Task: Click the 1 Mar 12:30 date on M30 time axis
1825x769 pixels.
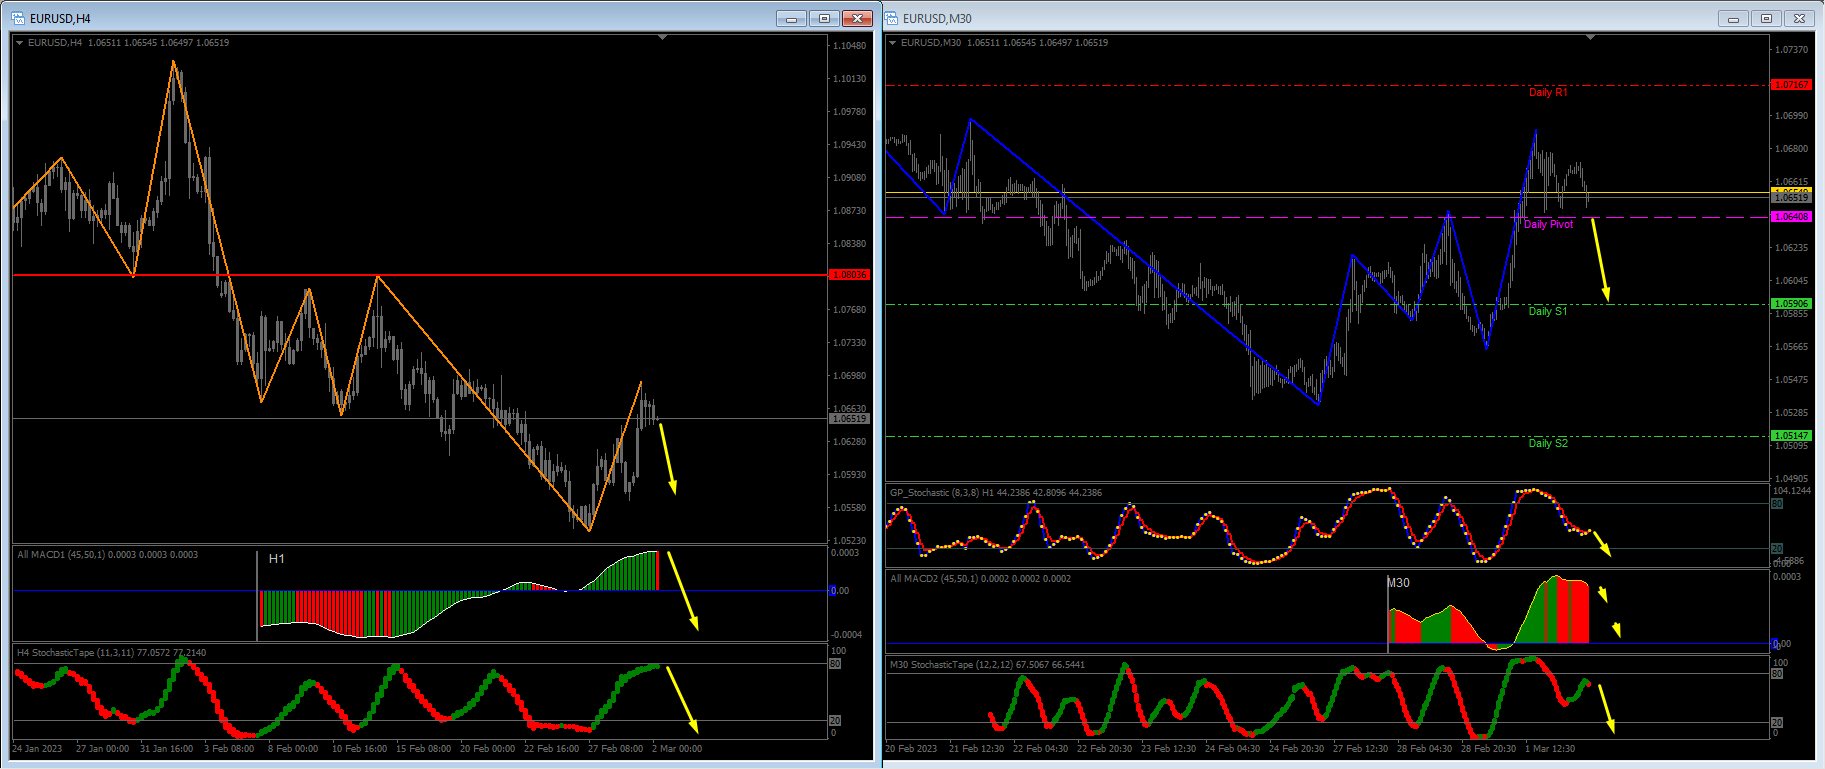Action: [1550, 749]
